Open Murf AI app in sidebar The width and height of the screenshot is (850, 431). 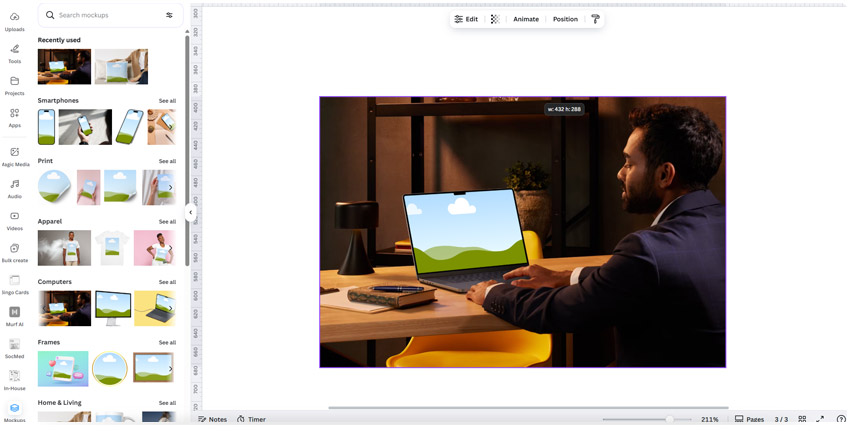point(15,316)
